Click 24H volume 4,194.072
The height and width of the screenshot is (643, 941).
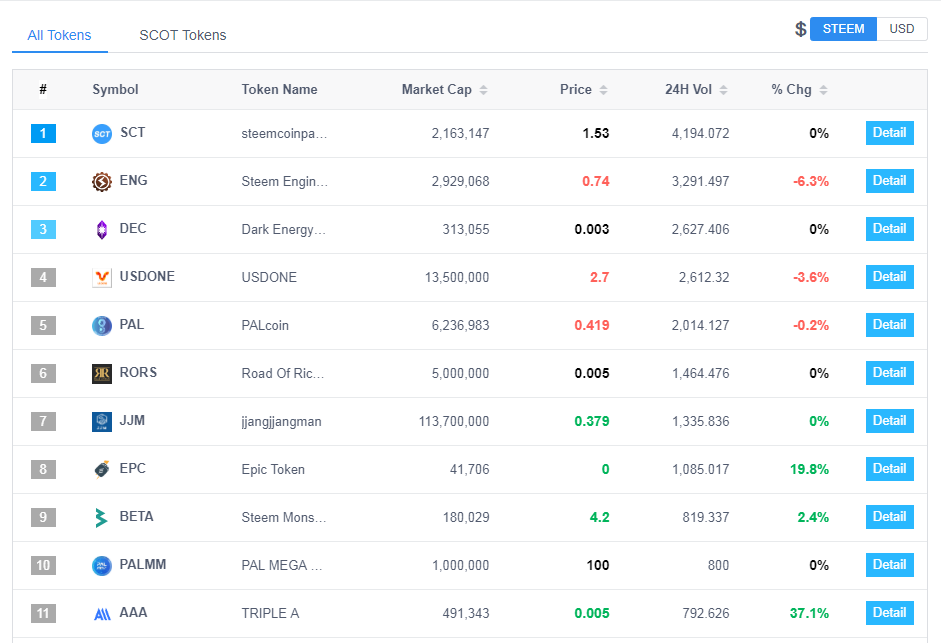(700, 133)
